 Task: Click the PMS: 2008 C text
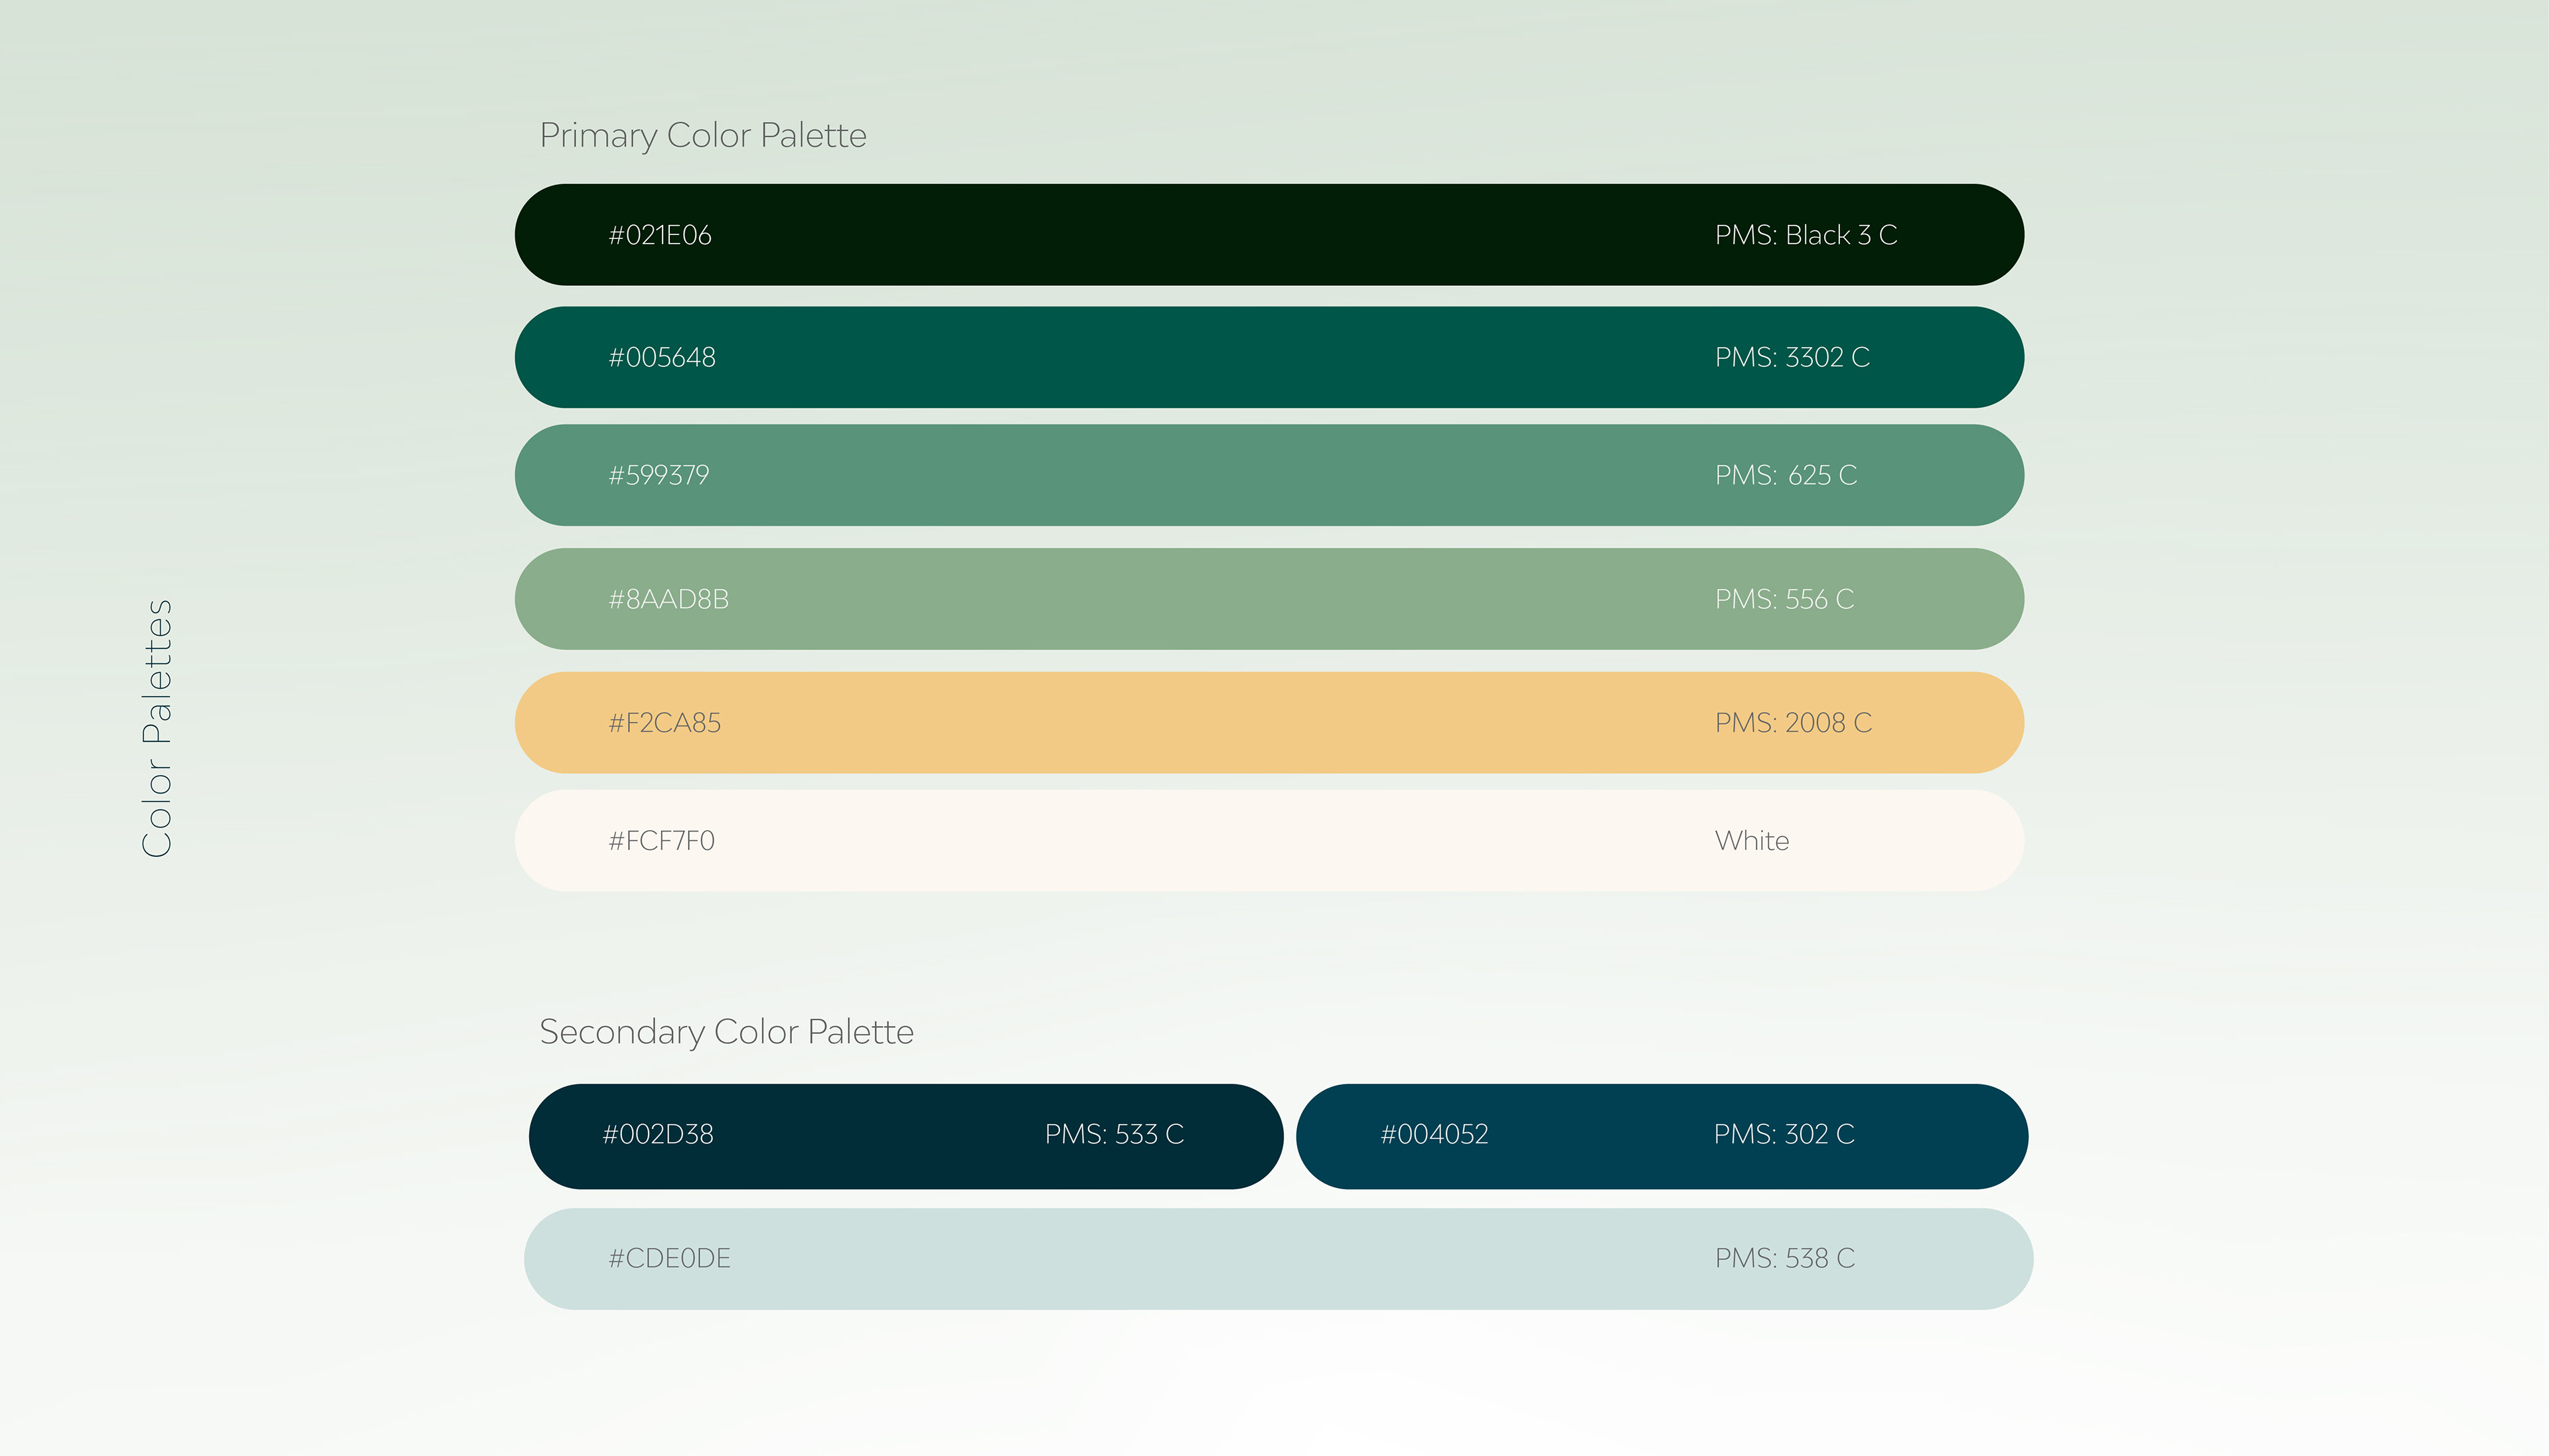[1792, 722]
